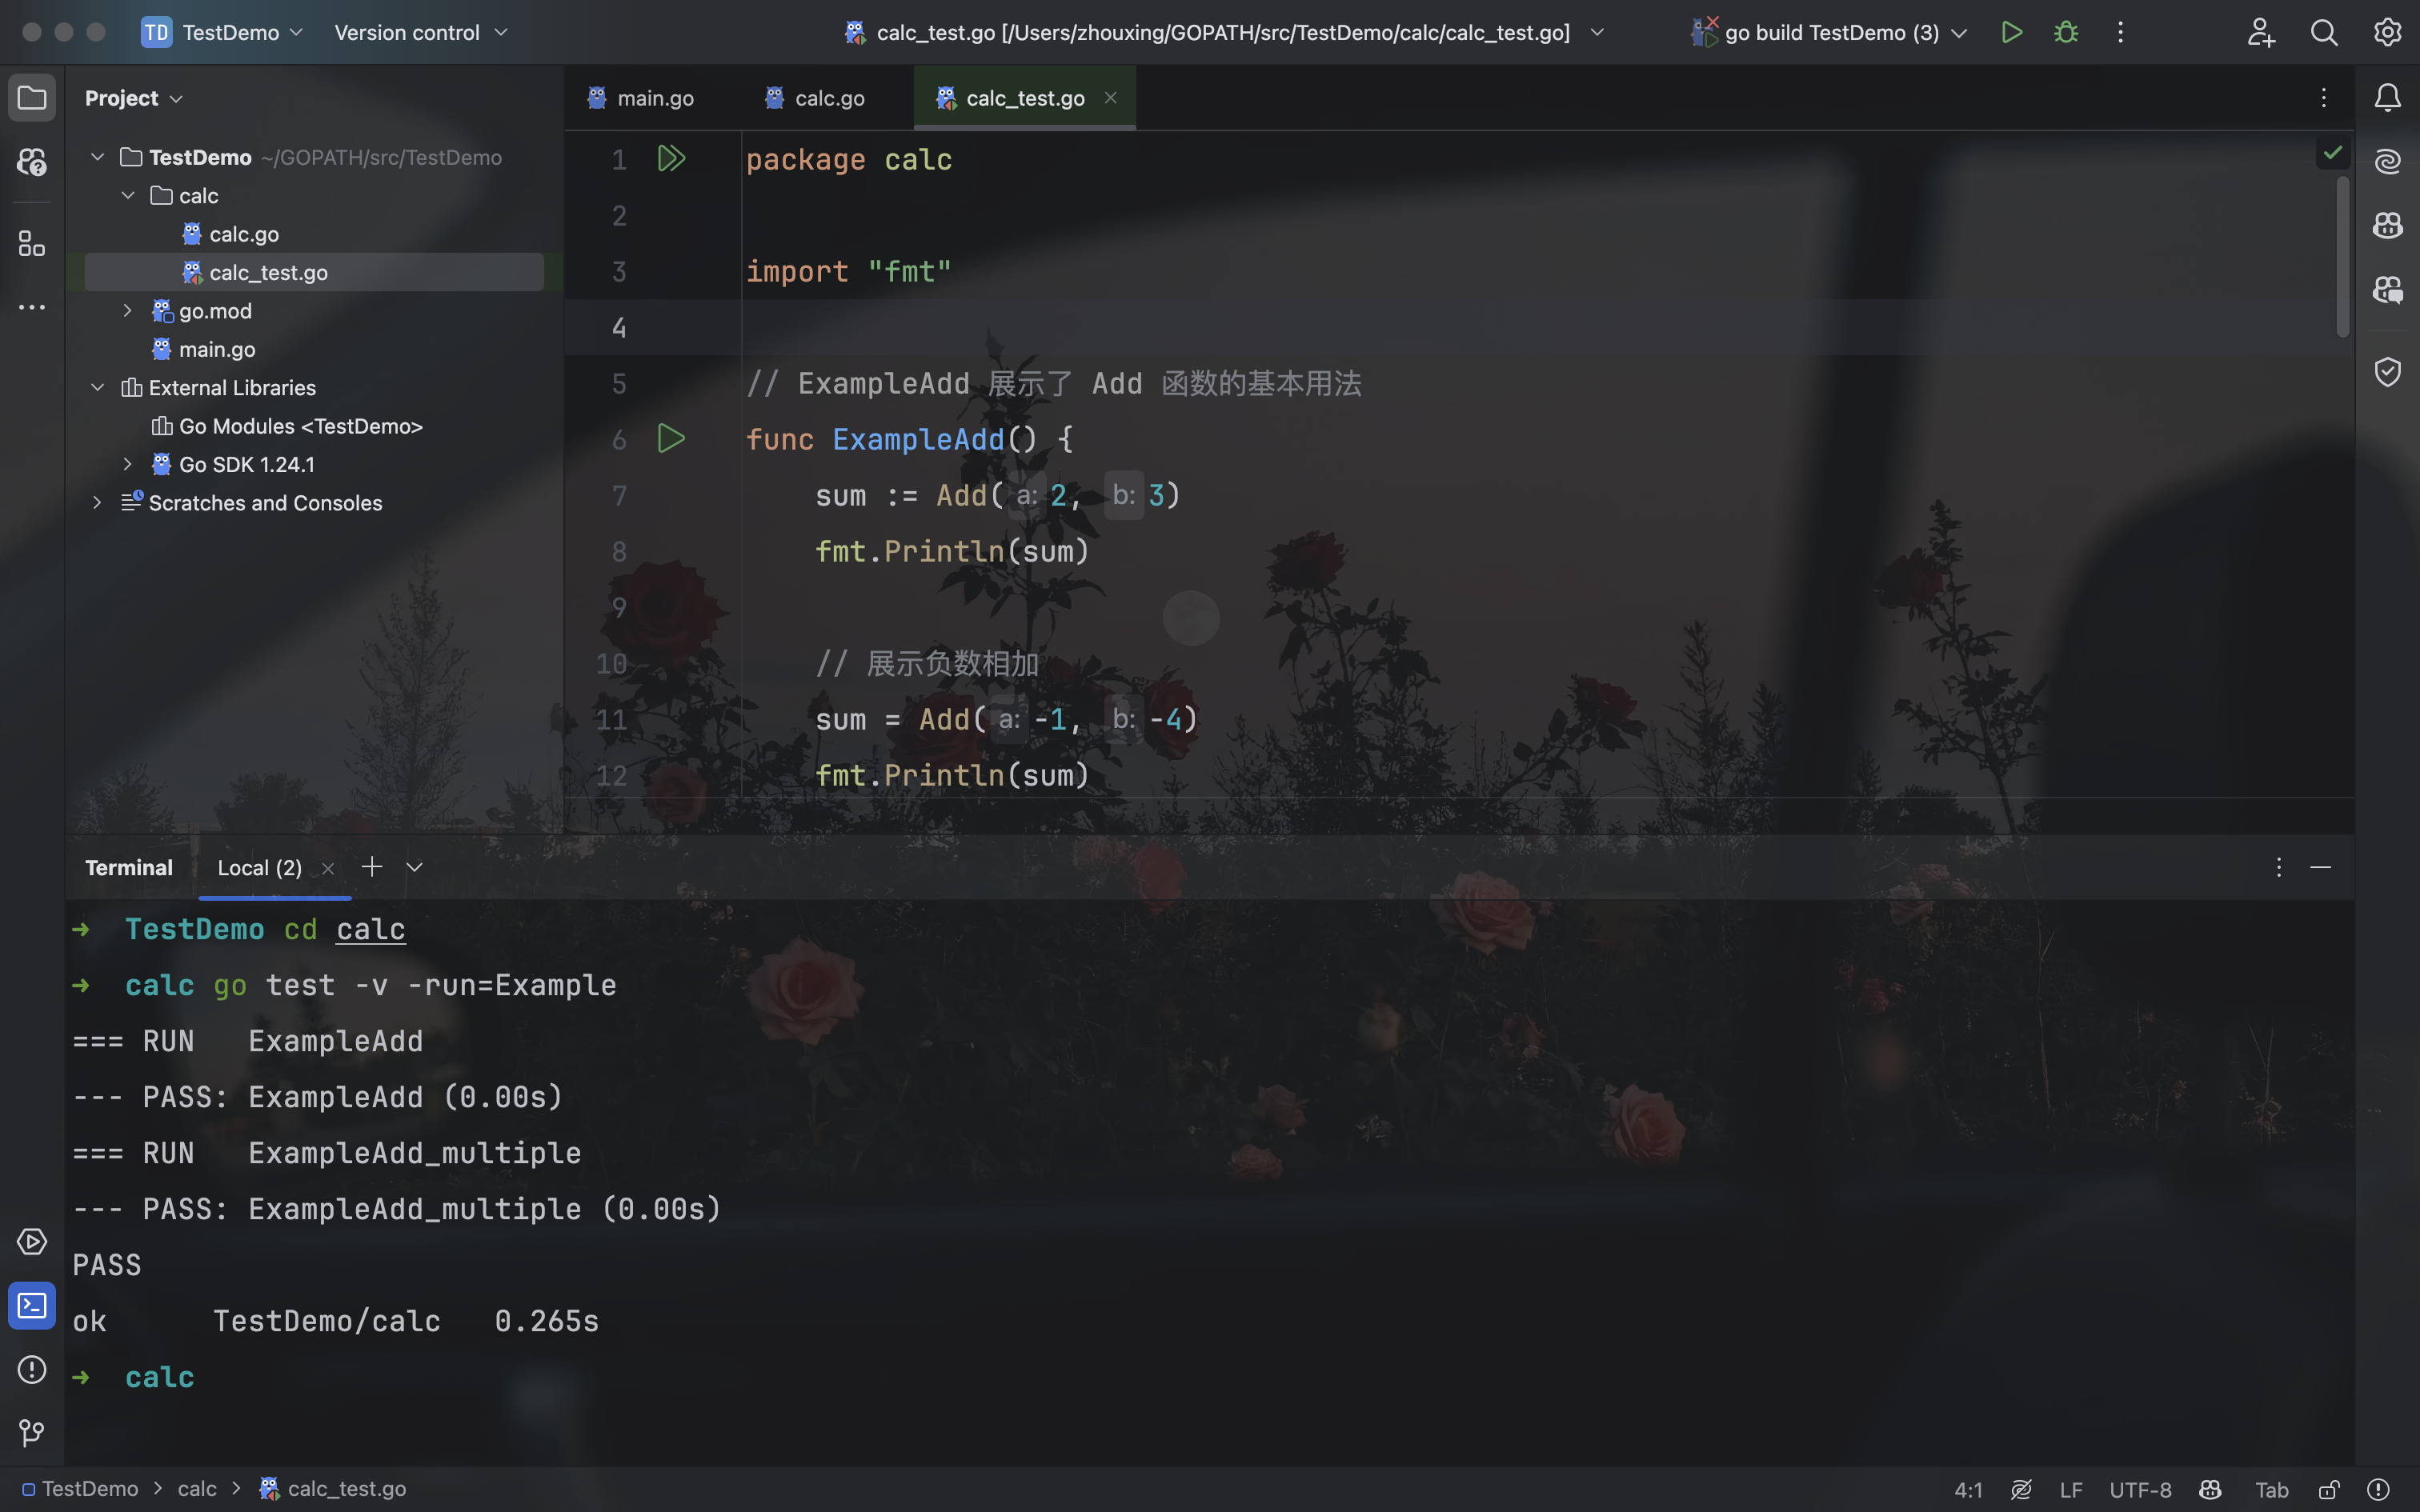Open the Structure tool window icon
Screen dimensions: 2420x1512
coord(32,243)
